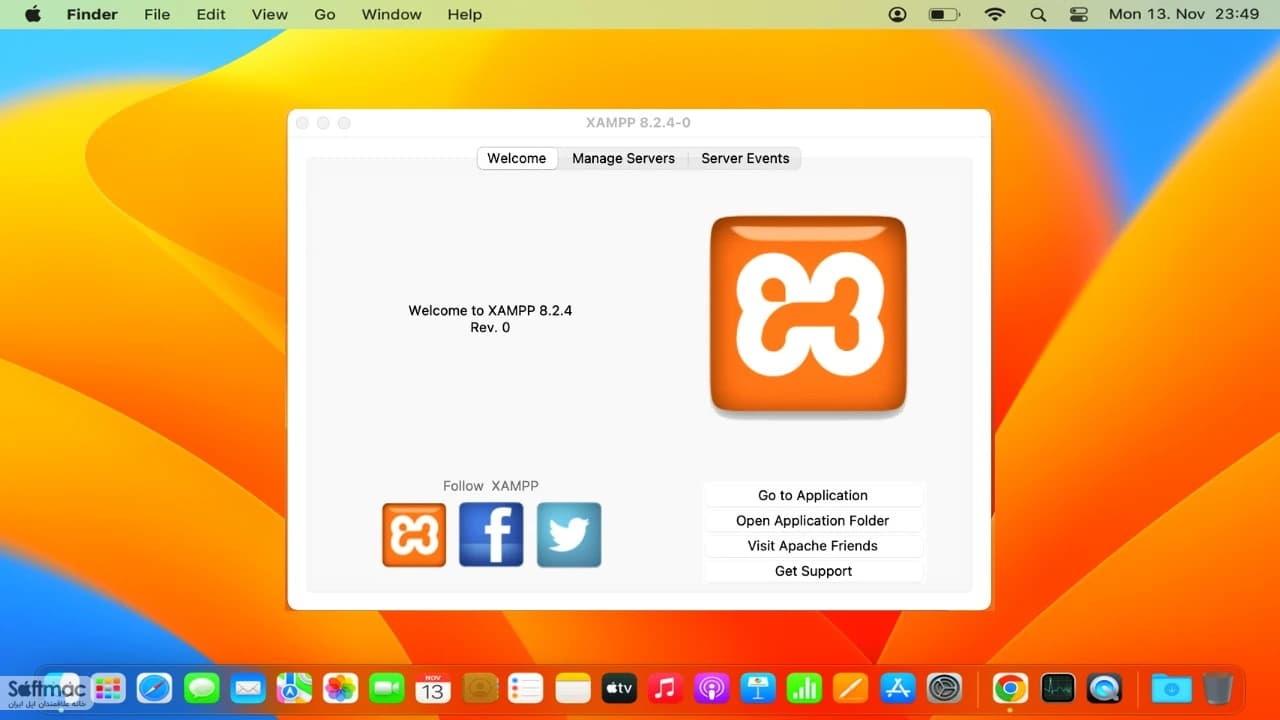Click the Visit Apache Friends button

(x=813, y=546)
